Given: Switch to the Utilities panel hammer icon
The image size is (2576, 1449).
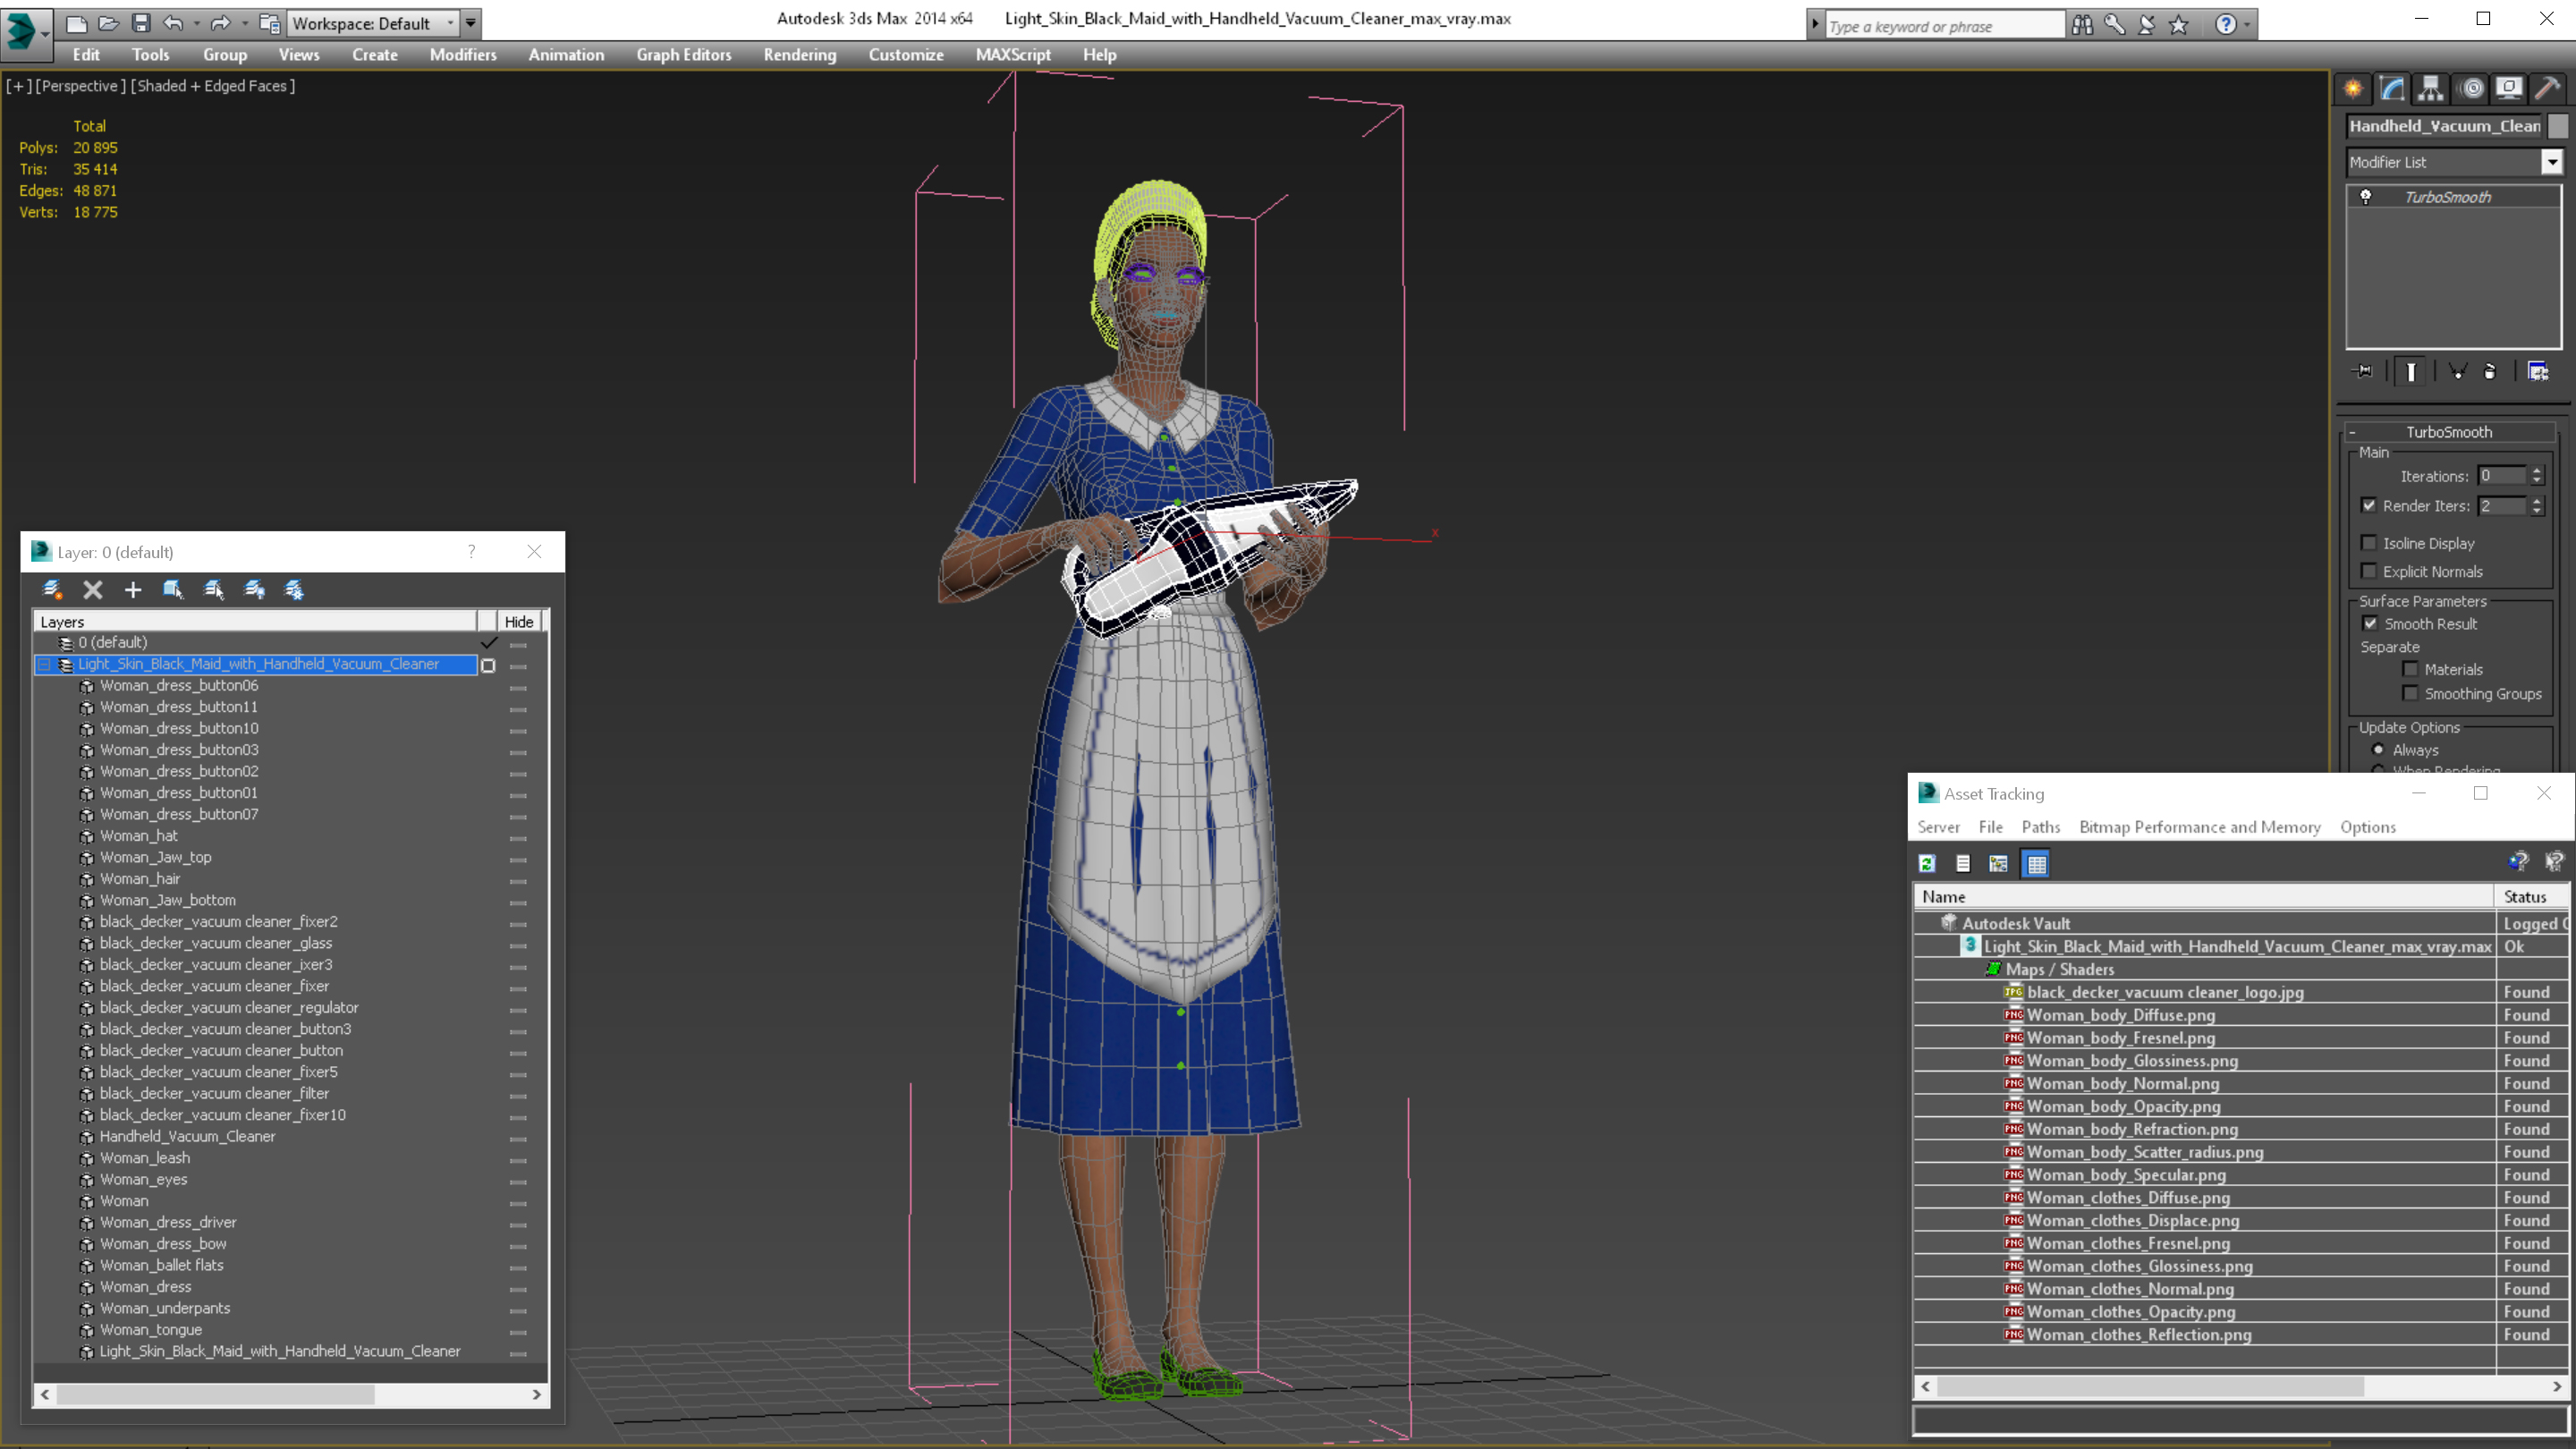Looking at the screenshot, I should pos(2547,89).
